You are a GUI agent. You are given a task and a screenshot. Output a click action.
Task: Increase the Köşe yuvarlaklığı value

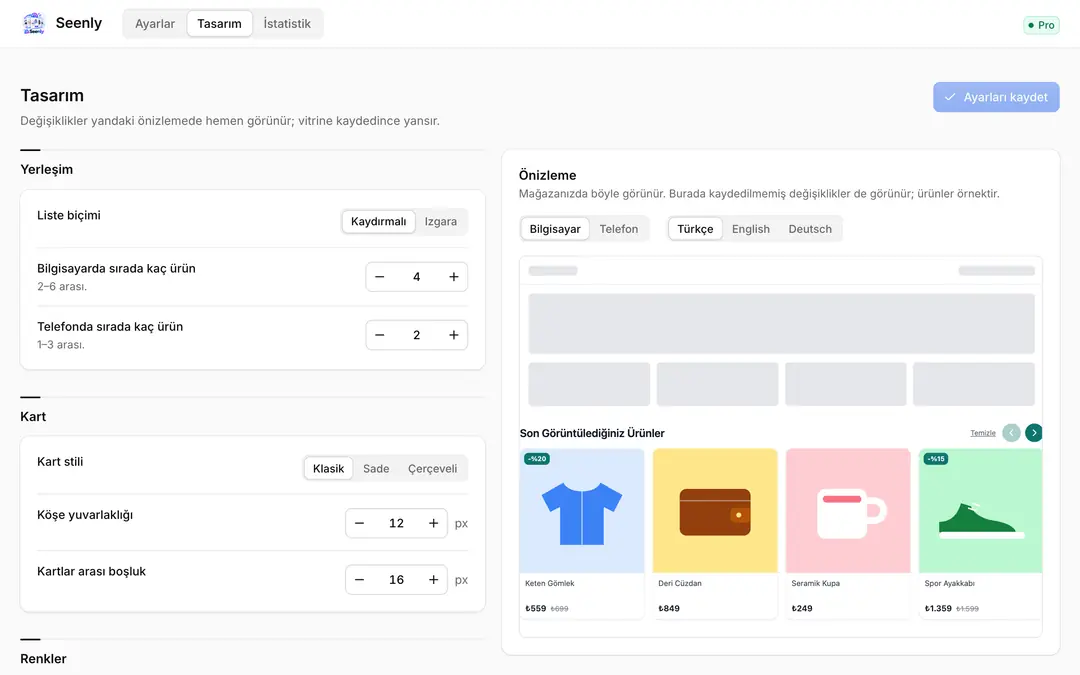pos(433,523)
